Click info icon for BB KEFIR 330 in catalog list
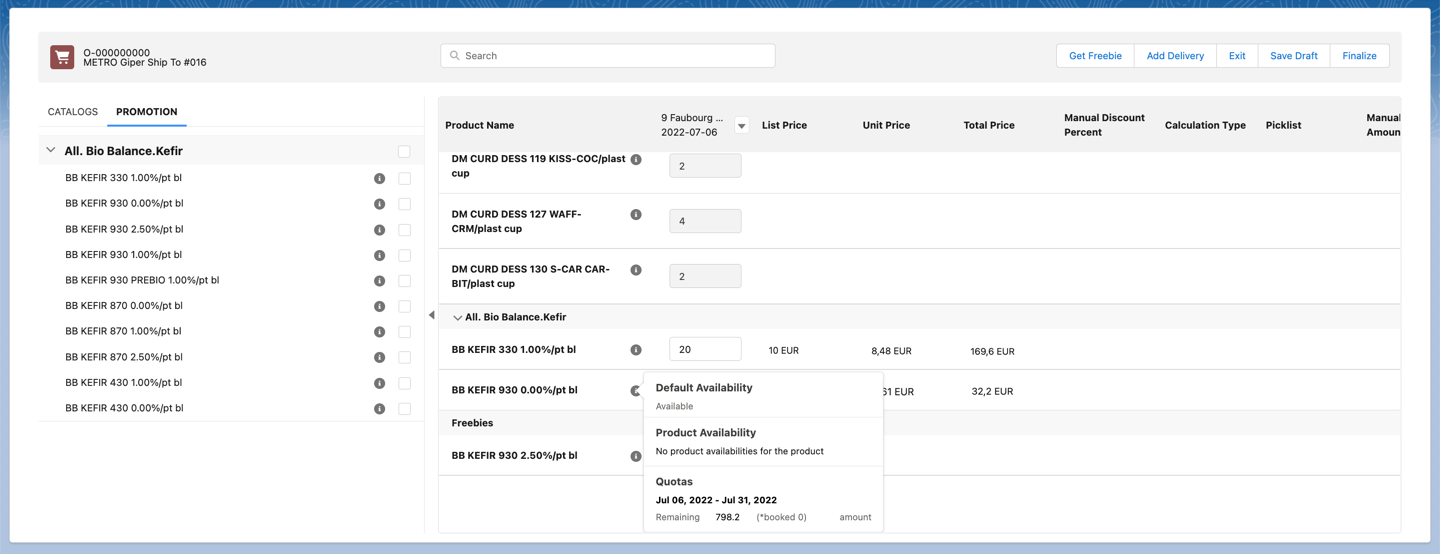Screen dimensions: 1440x554 pos(379,179)
